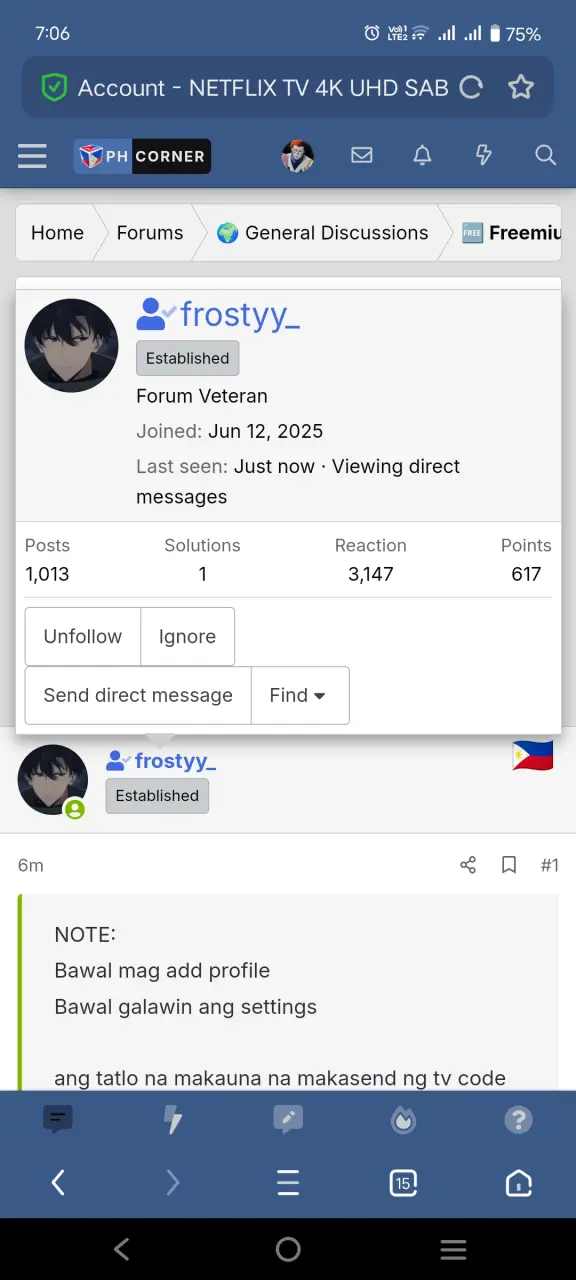Open the frostyy_ profile name link in the popup
Screen dimensions: 576x1280
(240, 315)
